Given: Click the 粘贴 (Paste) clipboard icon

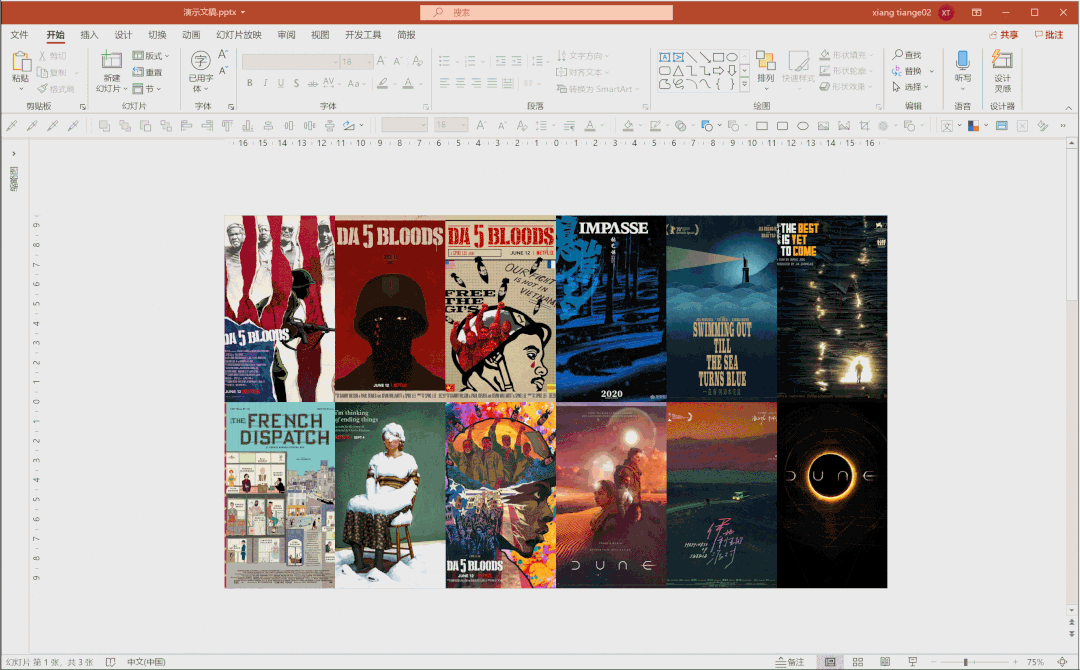Looking at the screenshot, I should tap(21, 62).
